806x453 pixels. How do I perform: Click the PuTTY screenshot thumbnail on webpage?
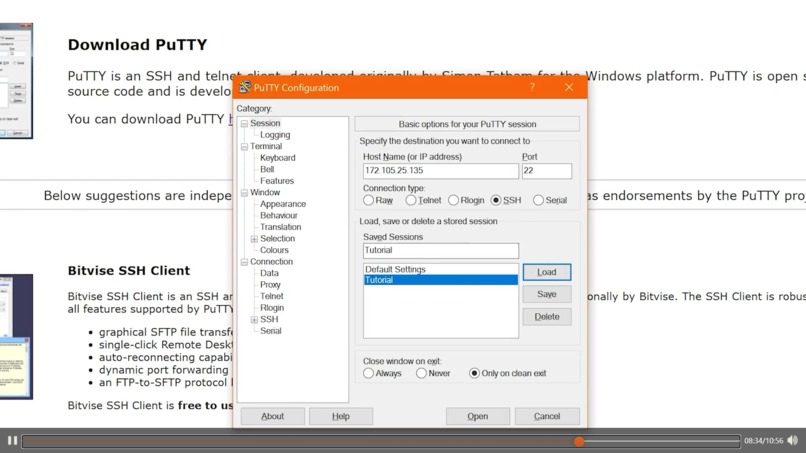16,81
